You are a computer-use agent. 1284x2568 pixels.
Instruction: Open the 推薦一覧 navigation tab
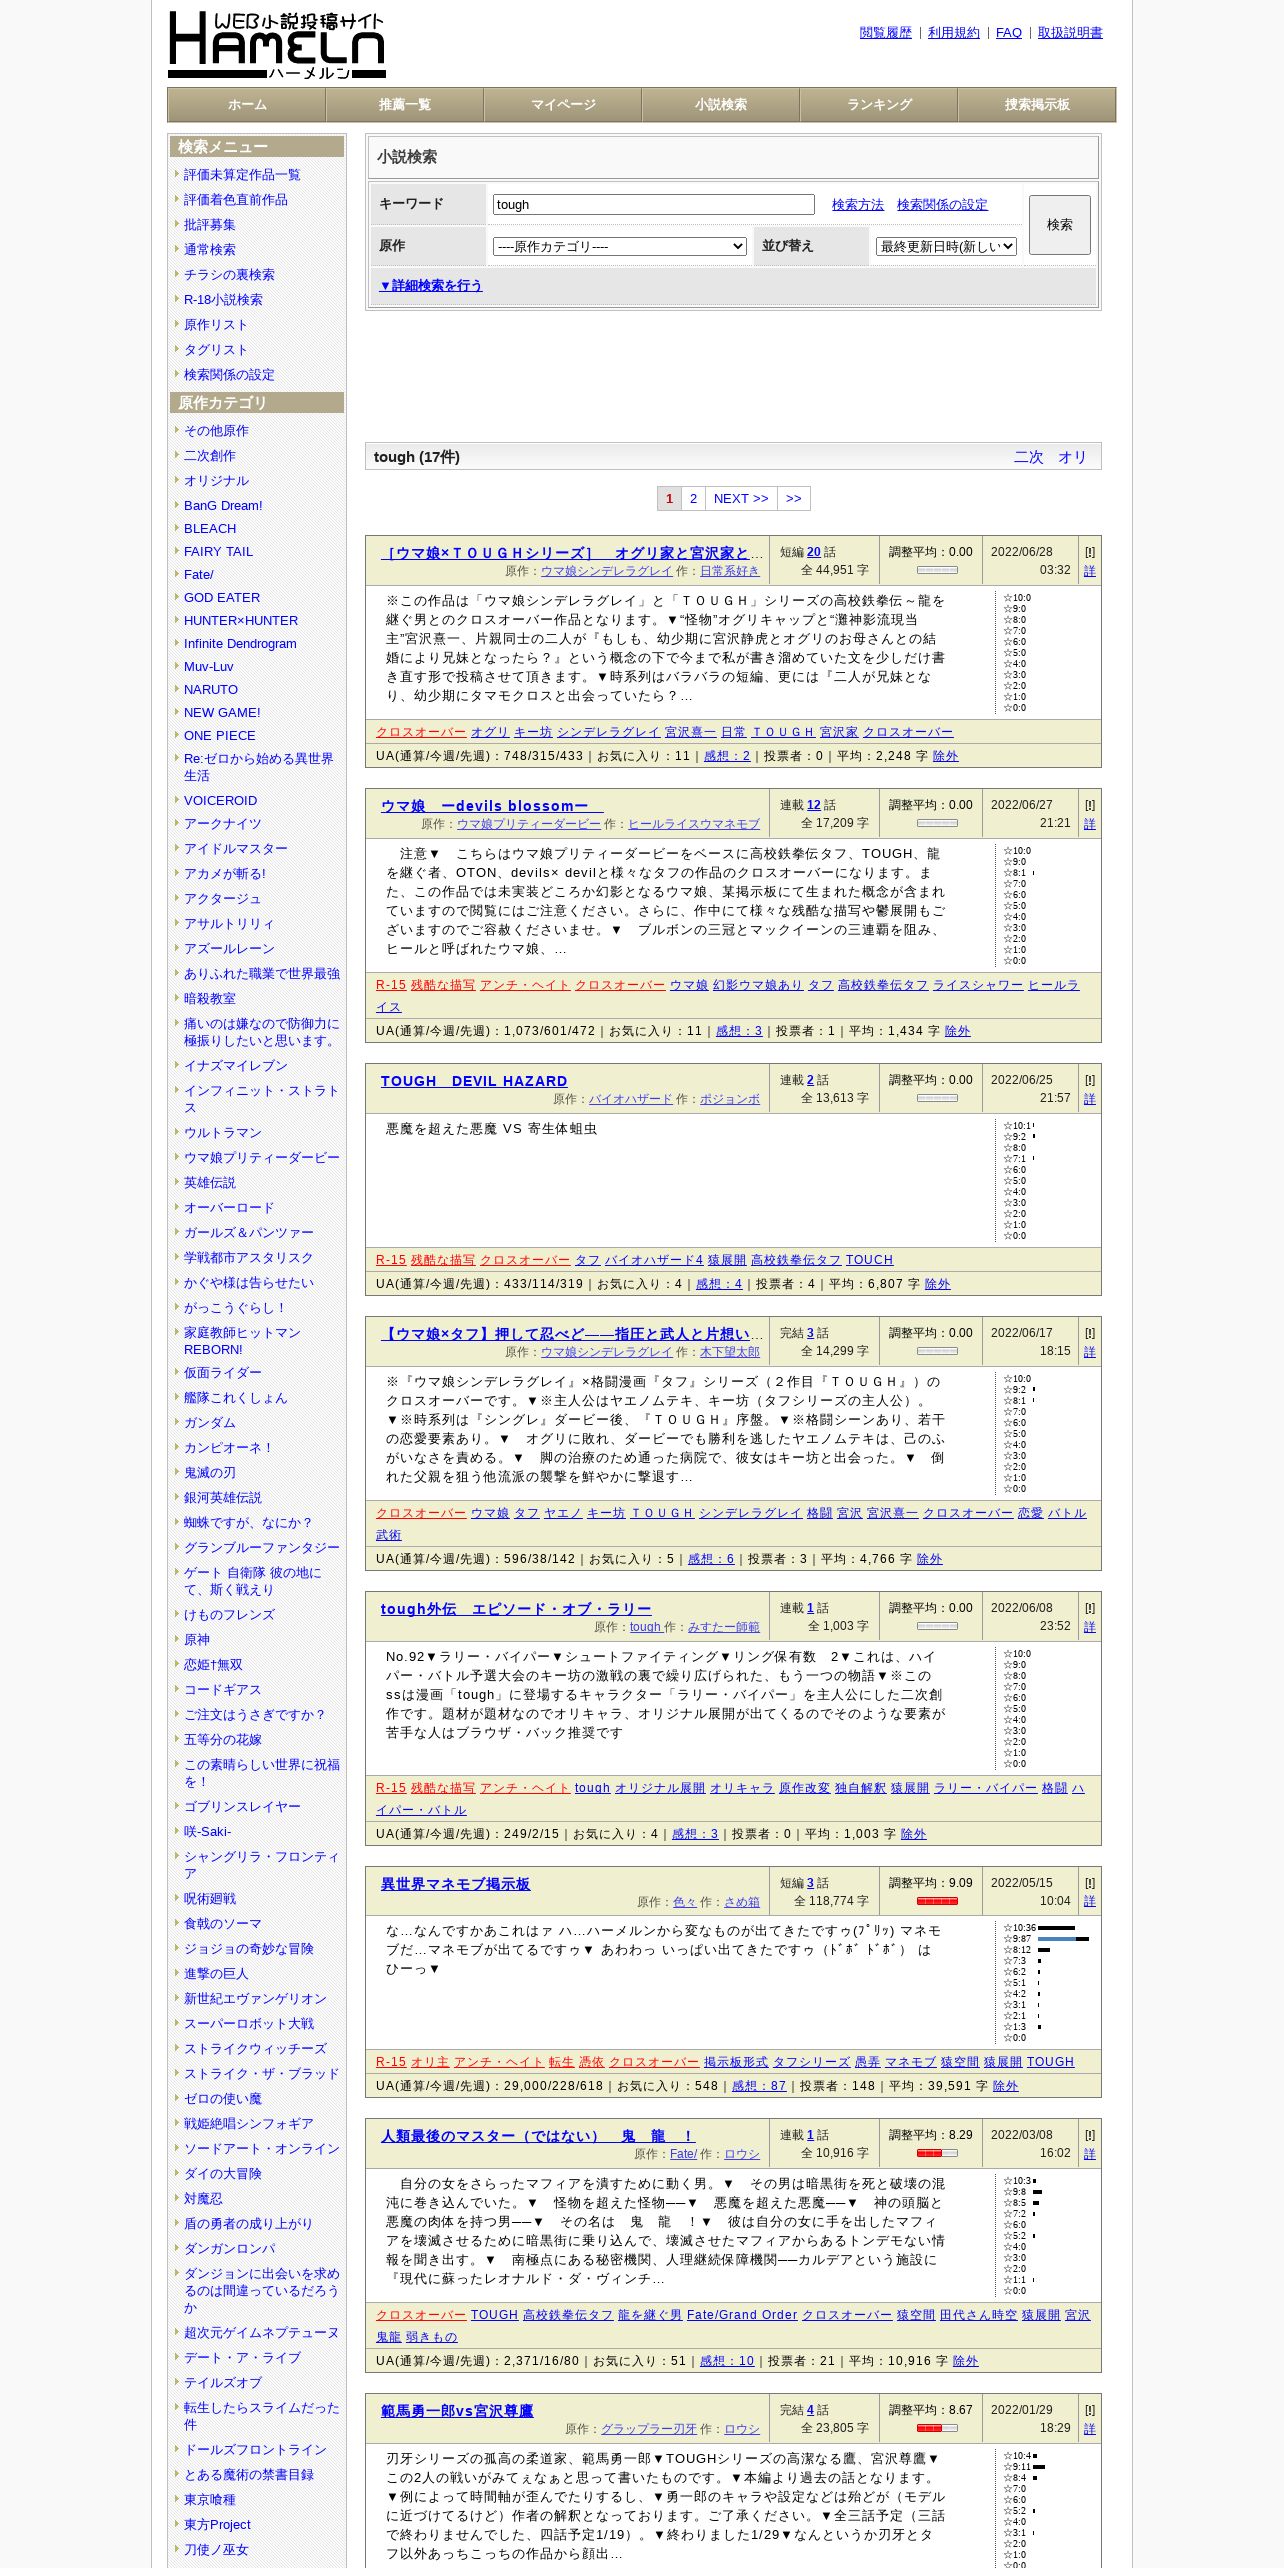click(405, 105)
